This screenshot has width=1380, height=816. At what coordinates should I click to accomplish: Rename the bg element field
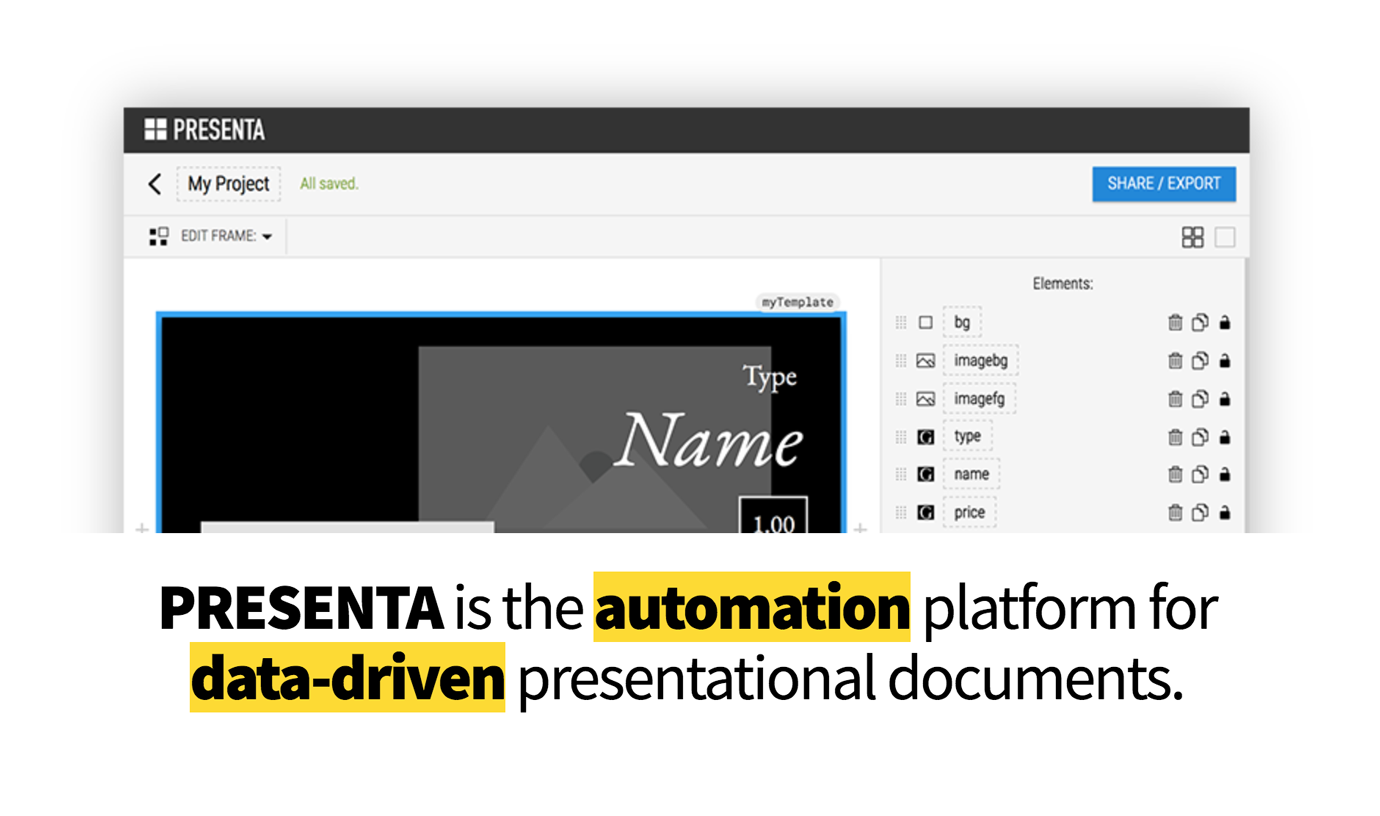[x=962, y=323]
